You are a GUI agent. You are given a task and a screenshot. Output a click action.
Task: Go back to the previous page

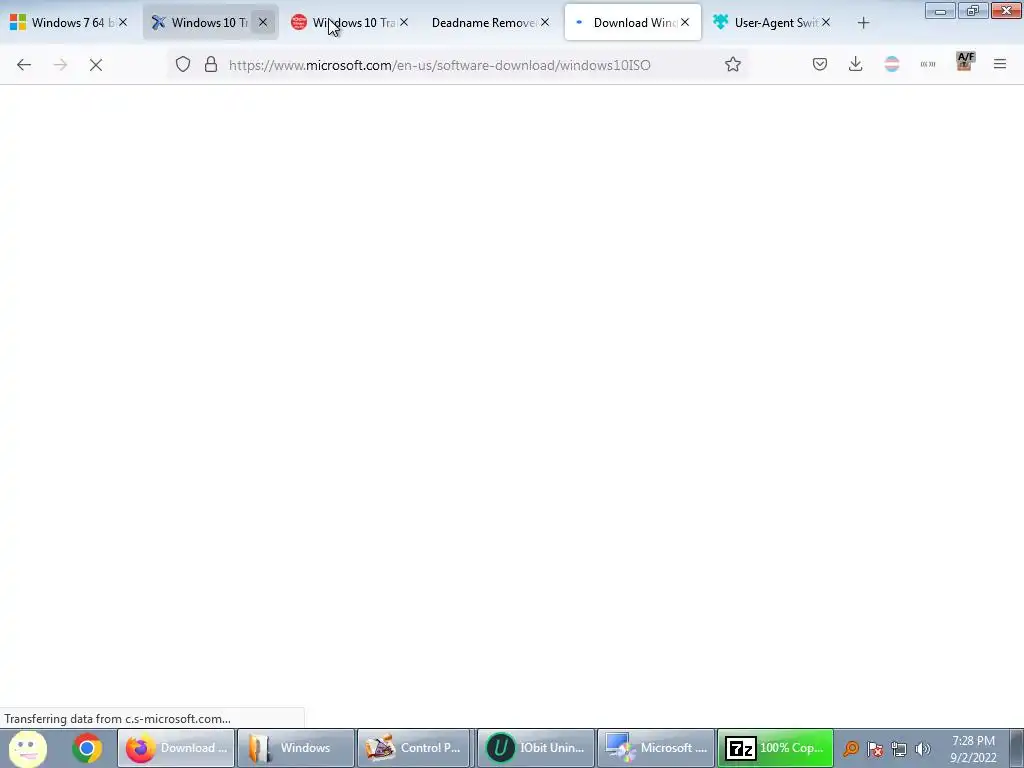point(24,65)
